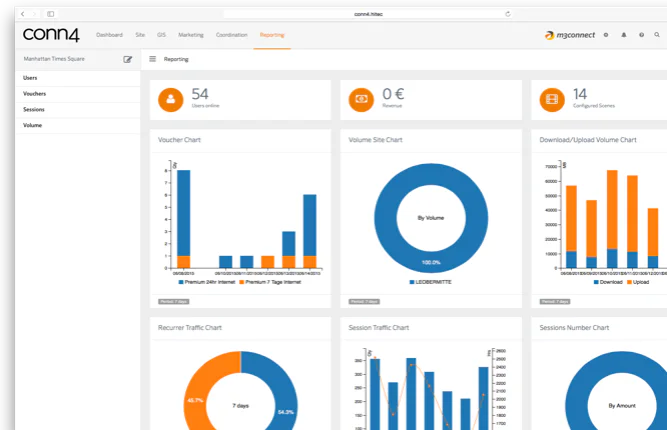Click the 7 days donut center label
This screenshot has height=430, width=667.
coord(240,406)
